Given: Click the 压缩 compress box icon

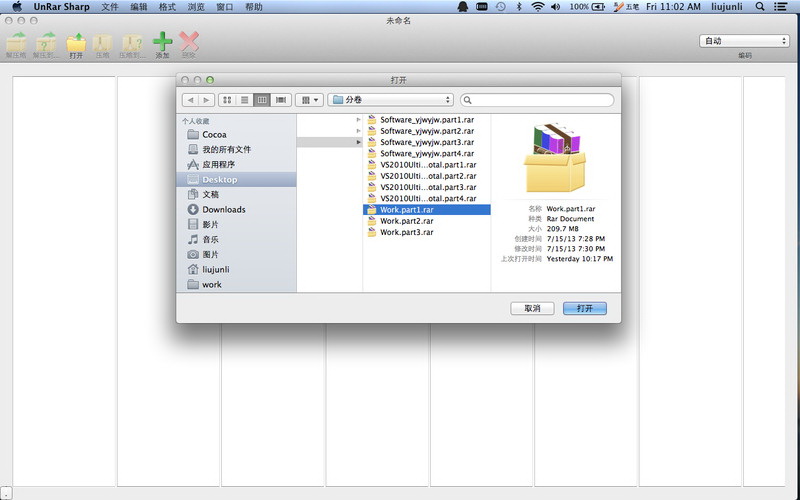Looking at the screenshot, I should coord(103,43).
